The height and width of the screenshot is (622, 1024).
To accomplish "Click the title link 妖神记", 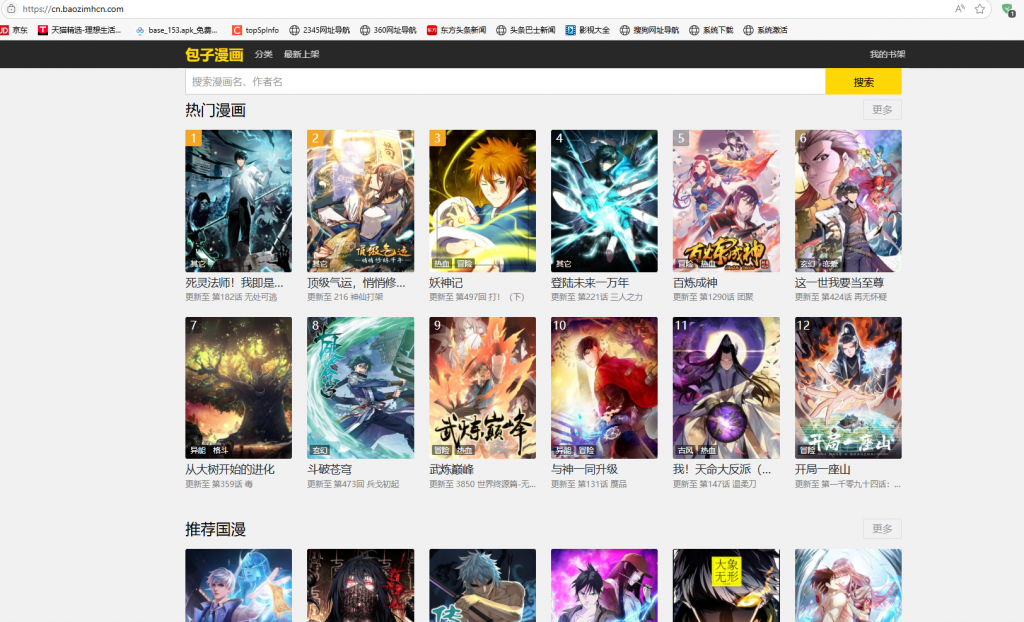I will (x=446, y=283).
